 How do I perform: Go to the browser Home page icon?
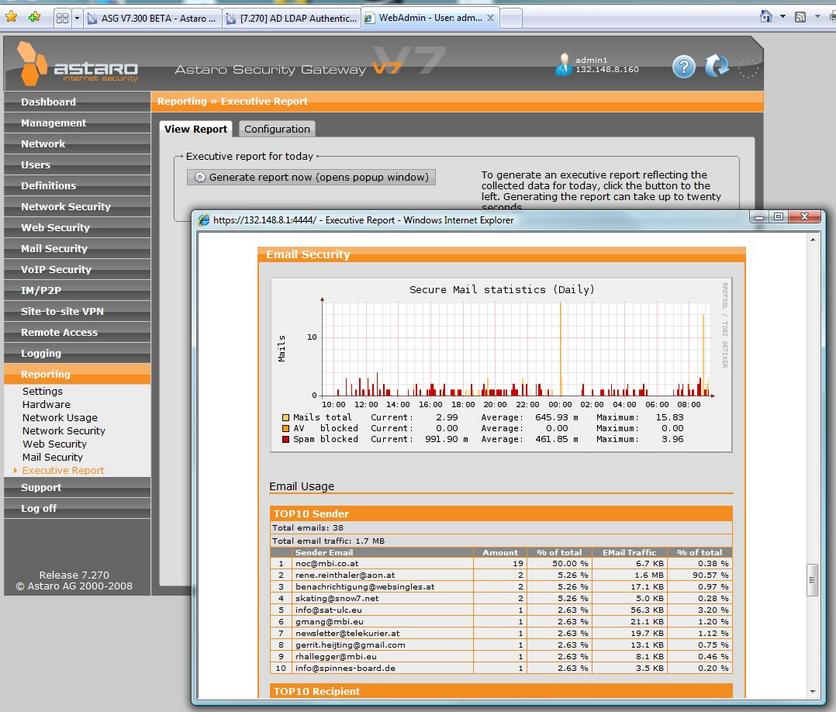click(x=766, y=17)
